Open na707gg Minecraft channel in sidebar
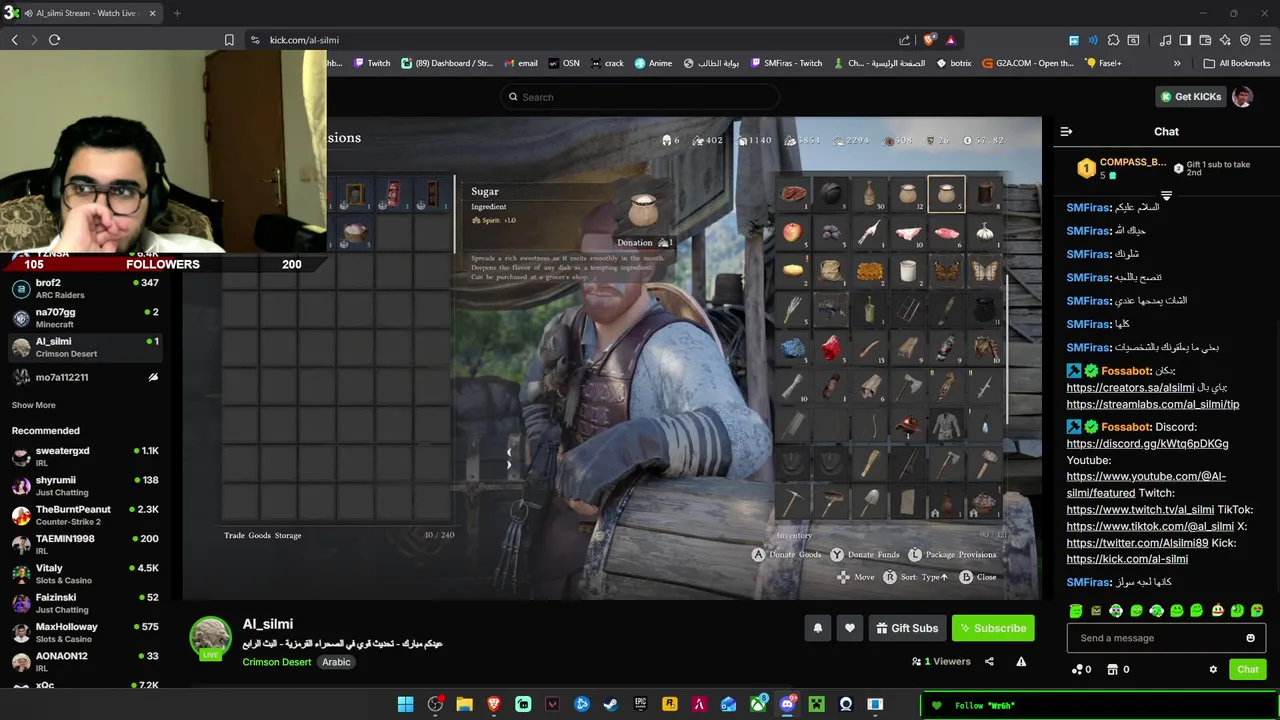 tap(85, 318)
